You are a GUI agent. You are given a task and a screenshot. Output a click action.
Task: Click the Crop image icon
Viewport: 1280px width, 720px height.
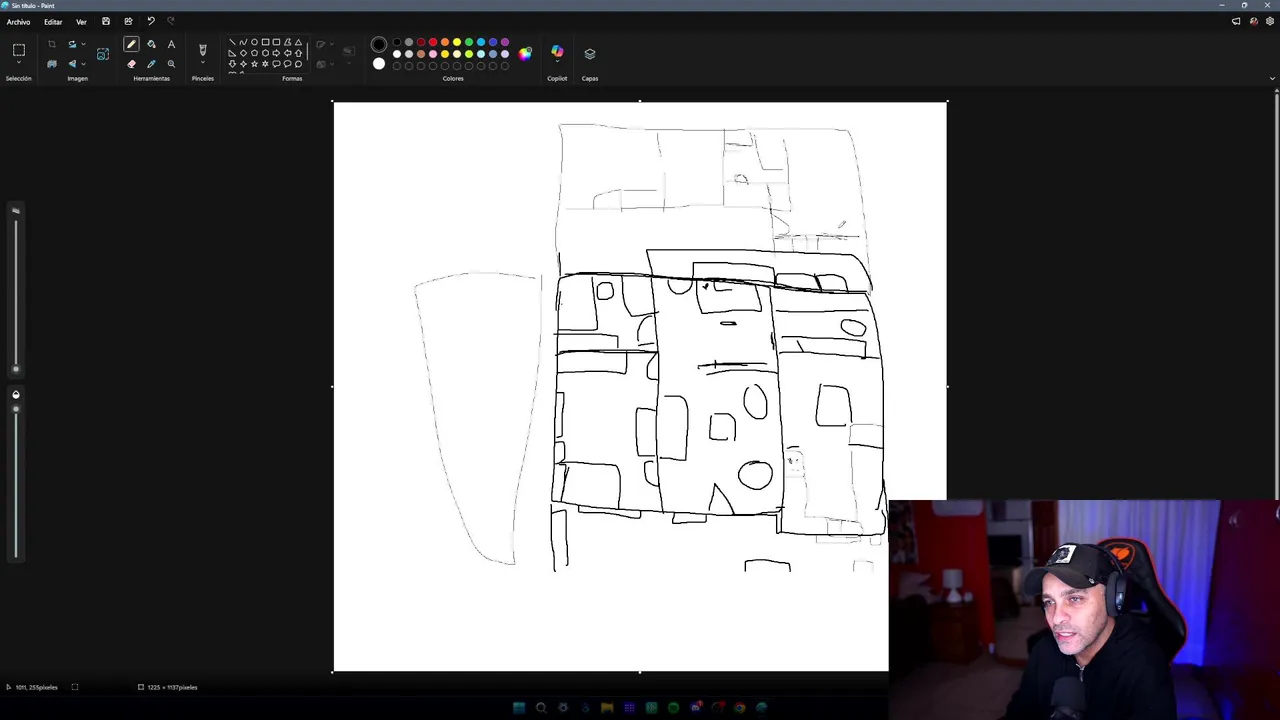(x=52, y=44)
